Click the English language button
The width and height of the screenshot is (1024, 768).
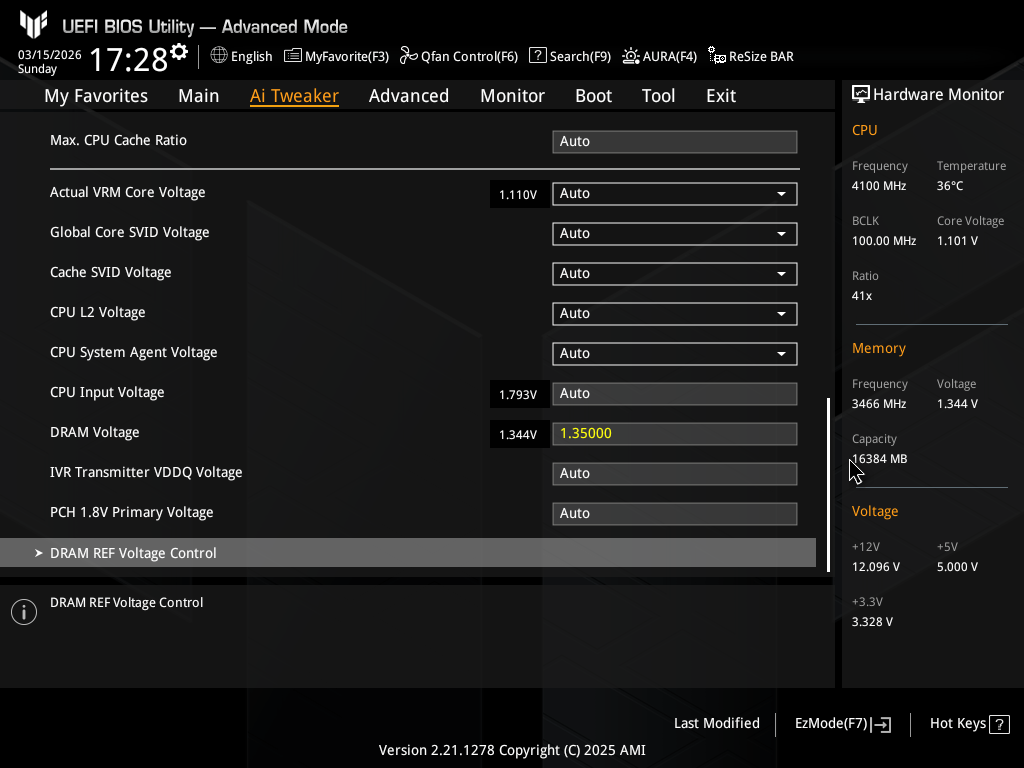[x=251, y=57]
